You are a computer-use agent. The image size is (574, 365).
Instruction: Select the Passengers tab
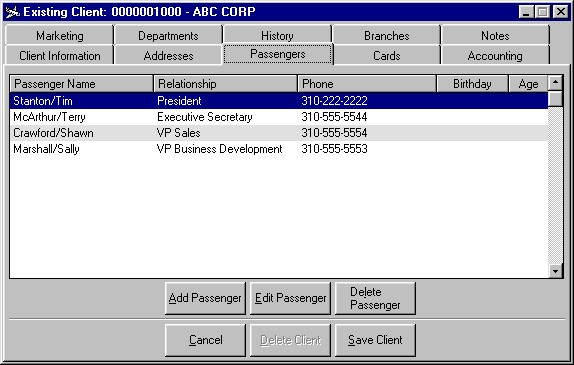(x=278, y=54)
